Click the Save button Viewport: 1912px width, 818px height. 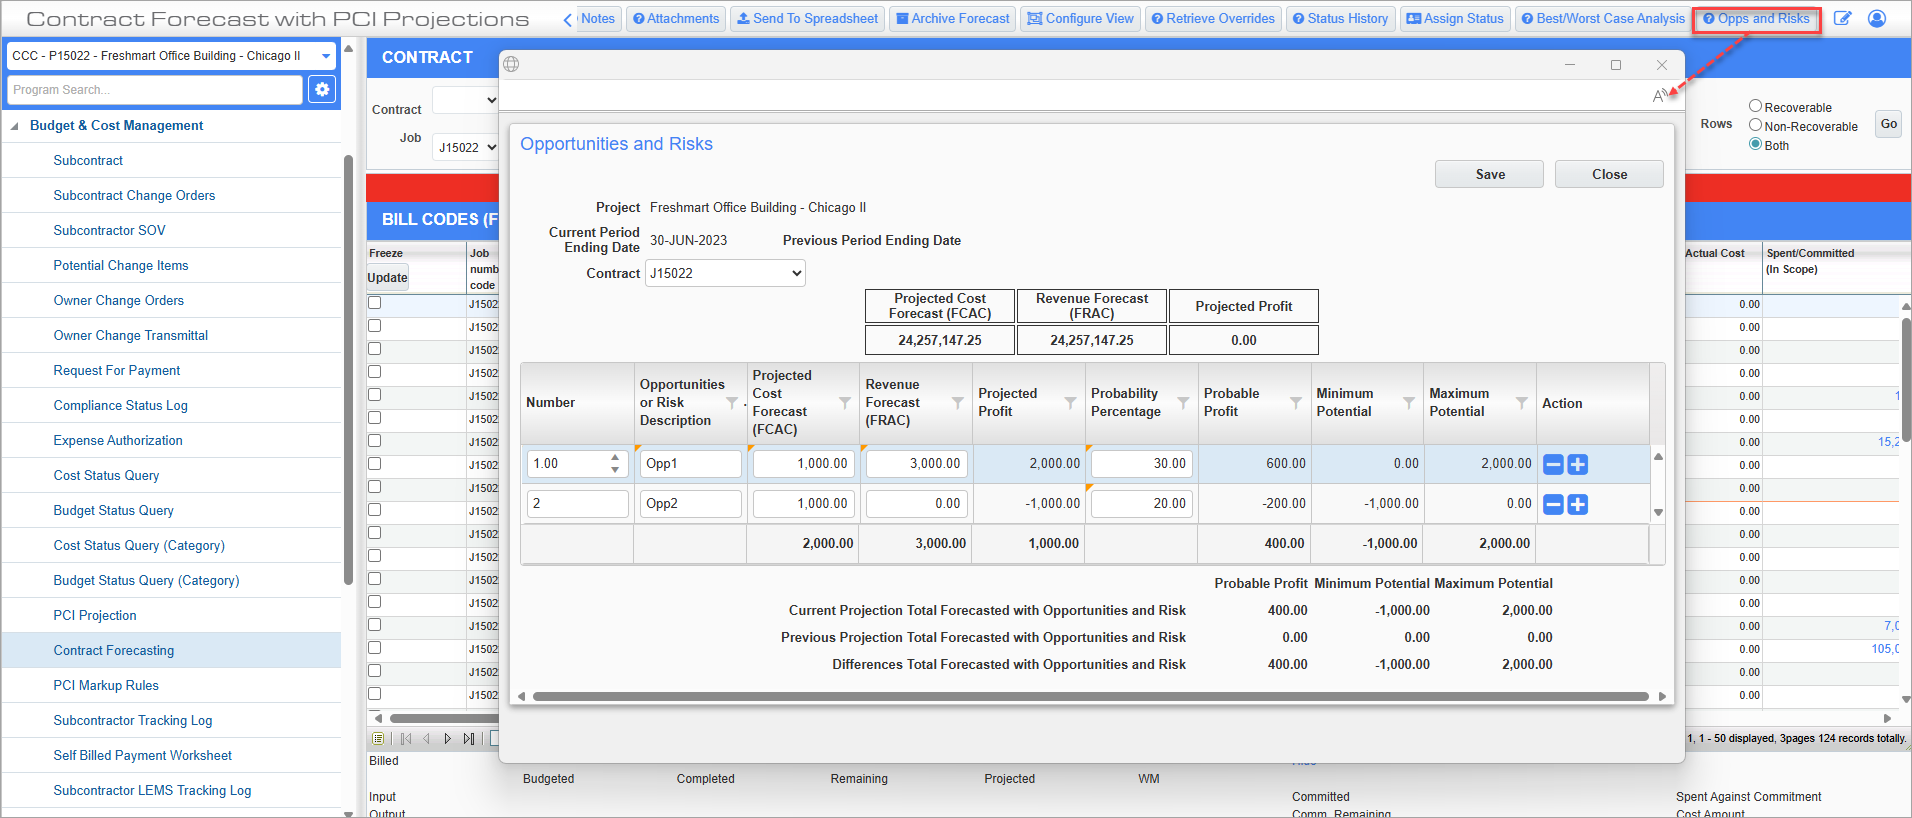1489,174
